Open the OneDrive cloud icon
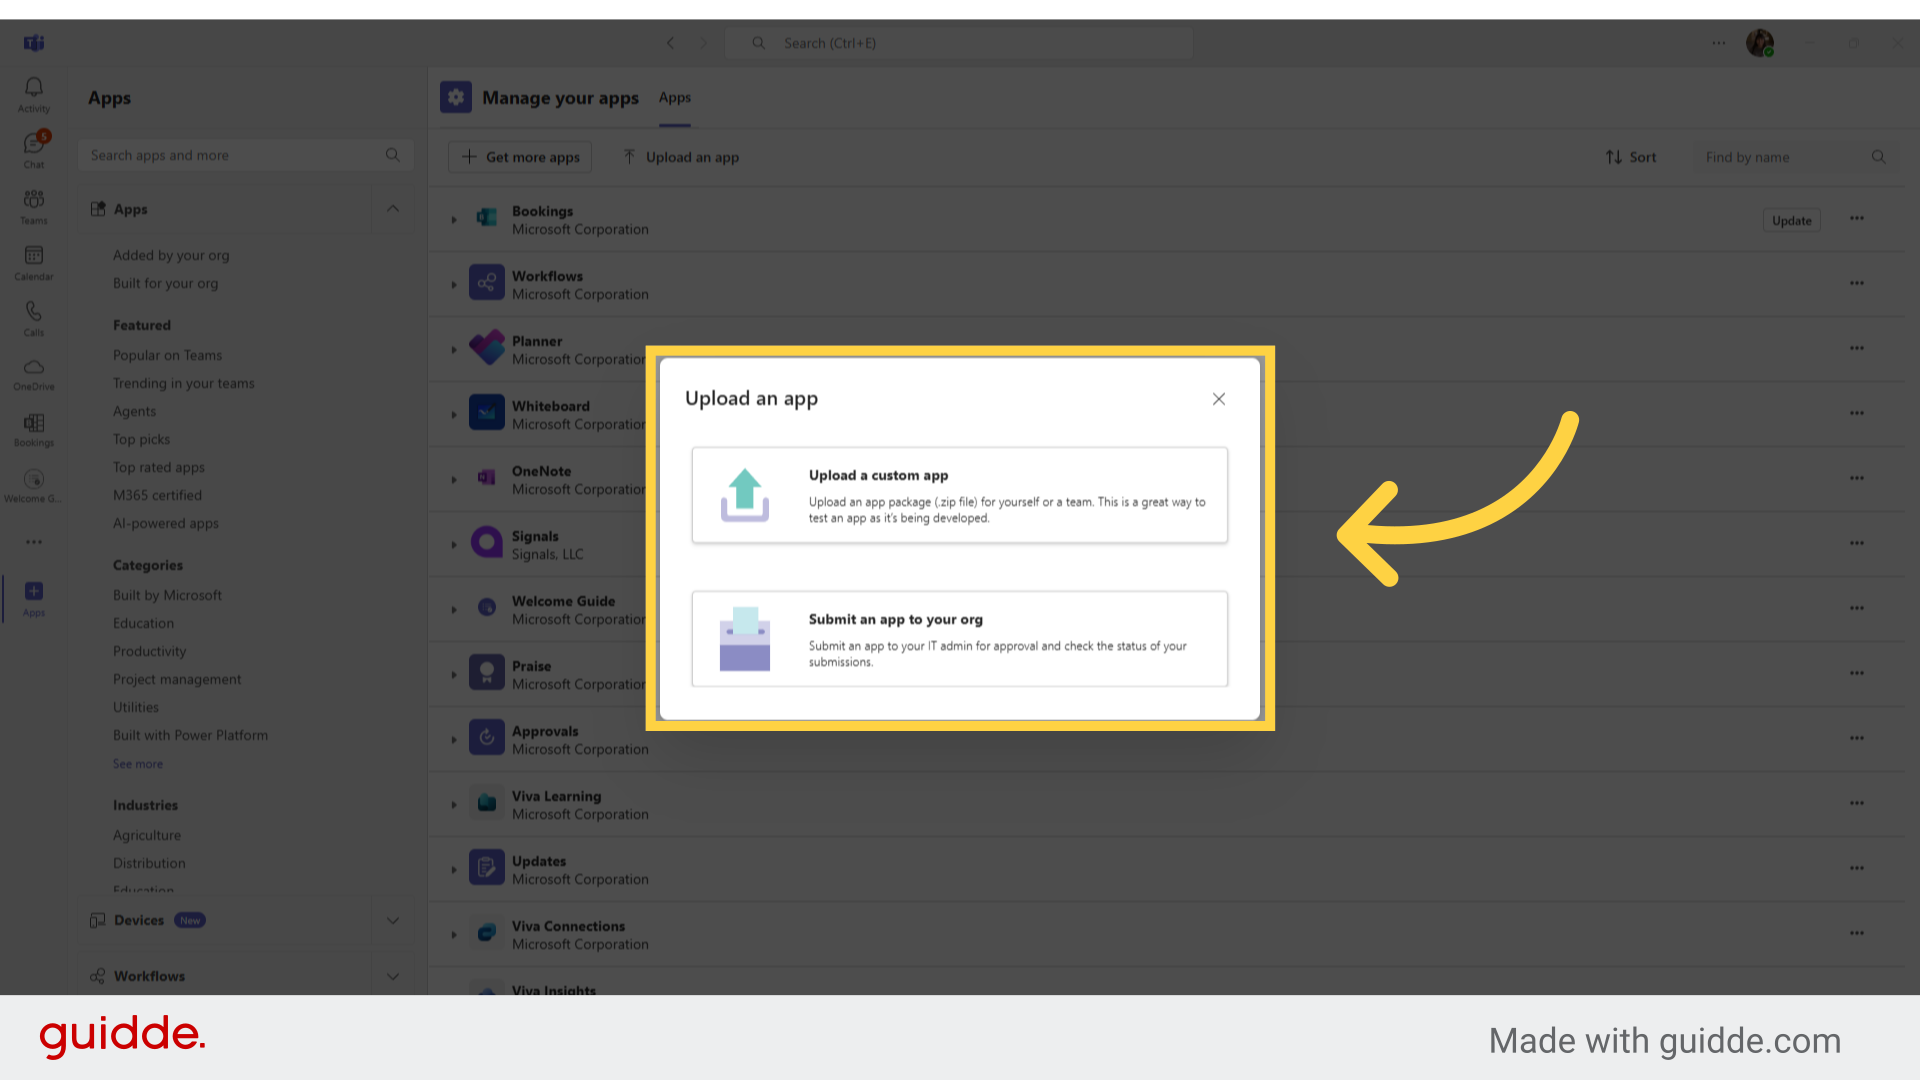Viewport: 1920px width, 1080px height. (33, 374)
